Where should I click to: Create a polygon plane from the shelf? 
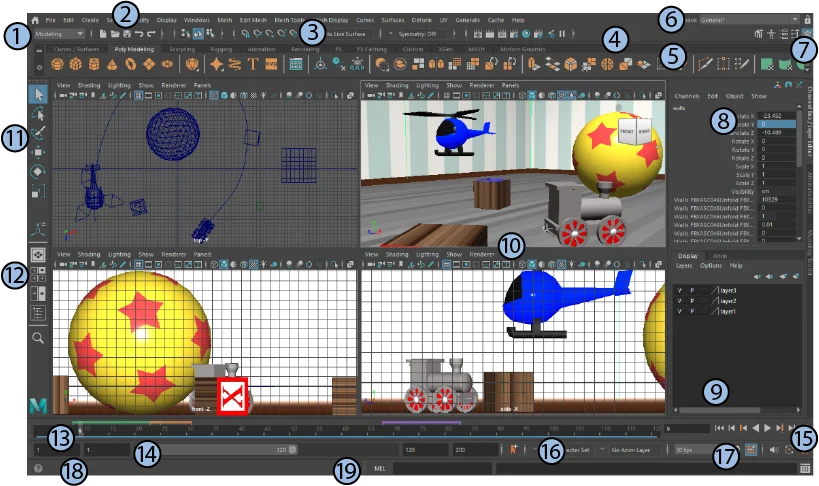pyautogui.click(x=149, y=64)
